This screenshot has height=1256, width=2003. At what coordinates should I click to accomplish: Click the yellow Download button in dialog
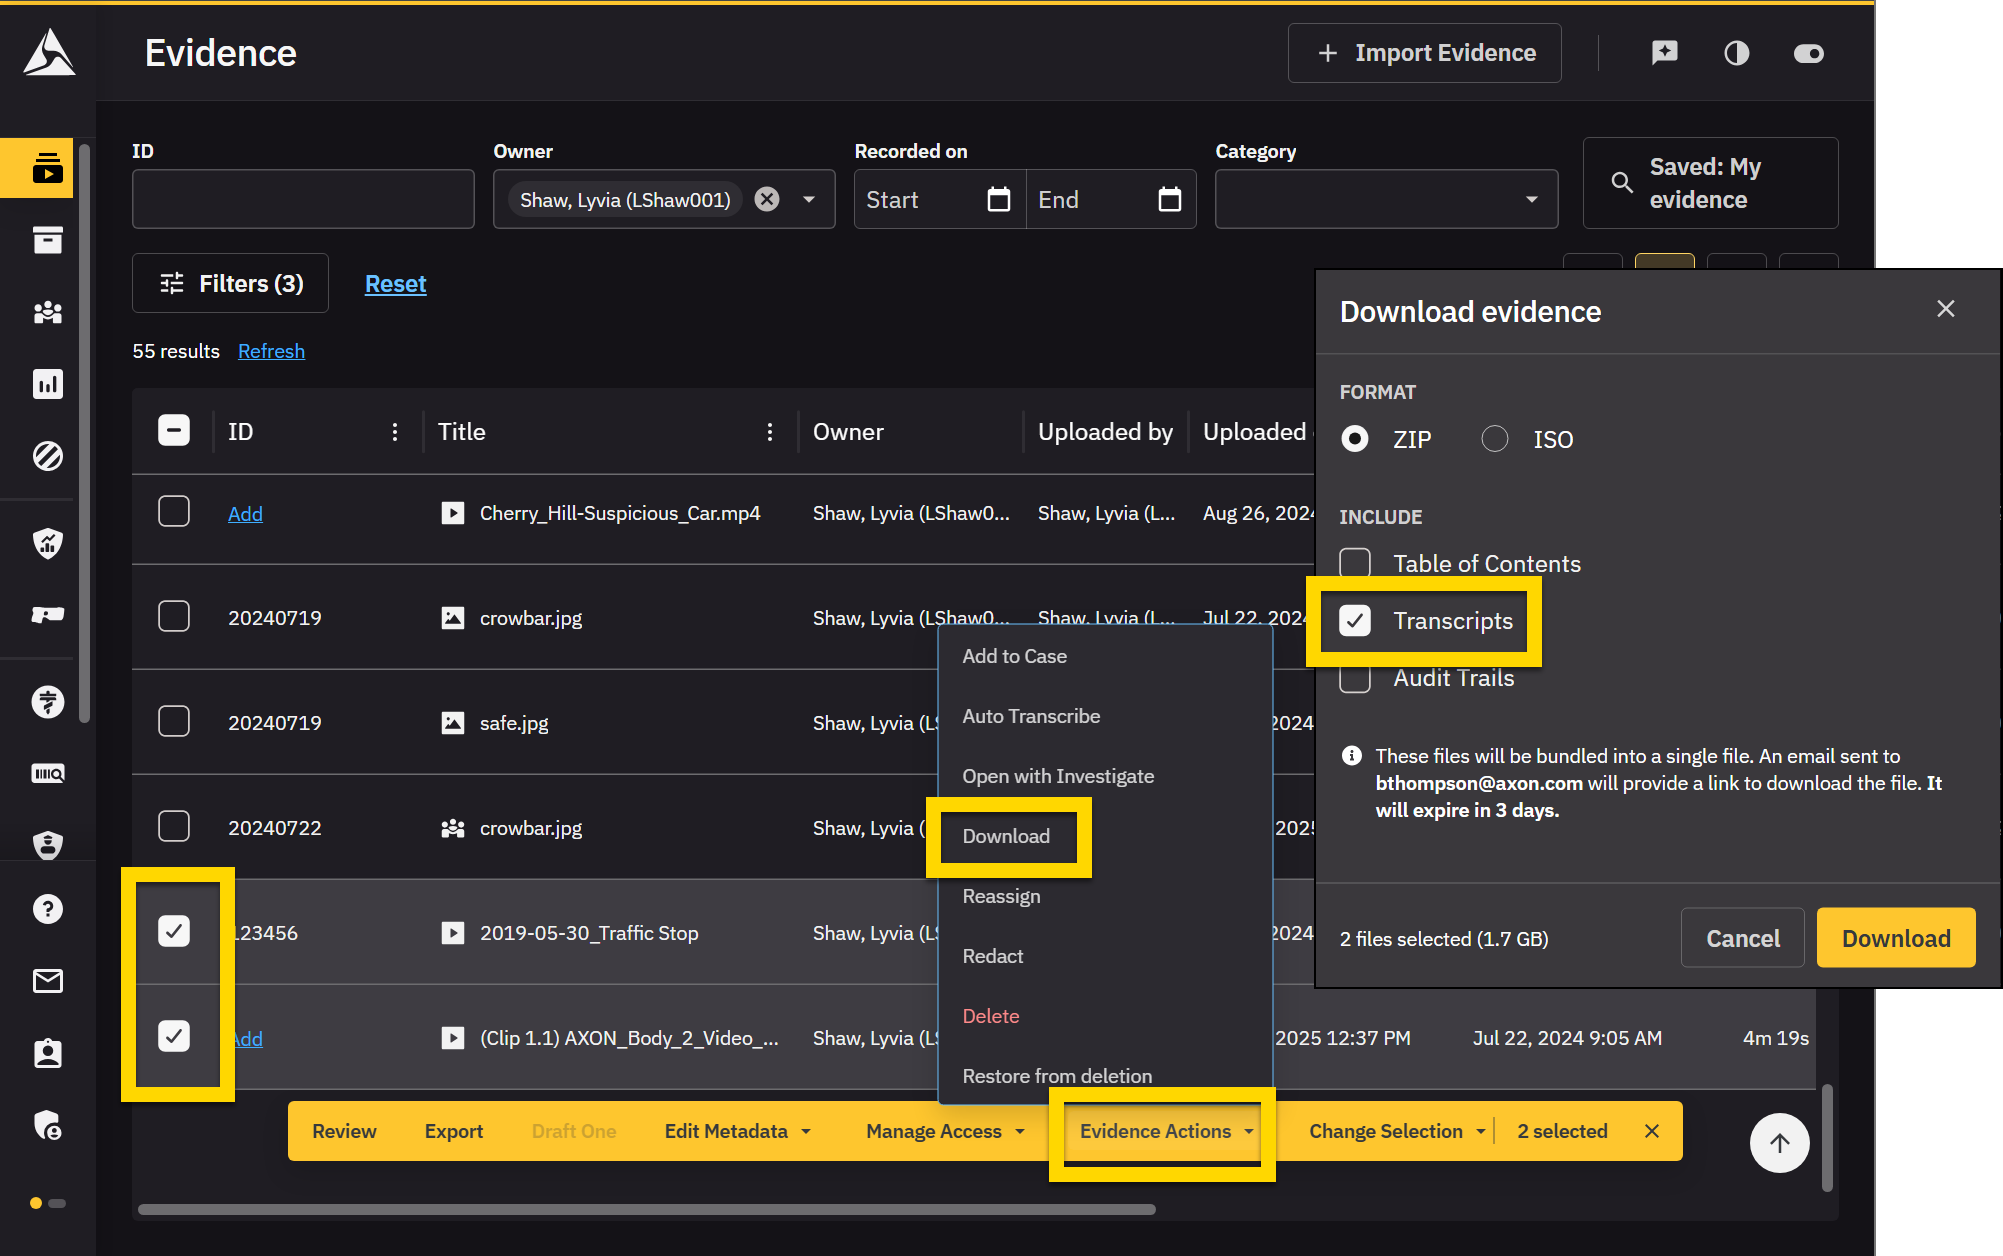click(x=1895, y=938)
